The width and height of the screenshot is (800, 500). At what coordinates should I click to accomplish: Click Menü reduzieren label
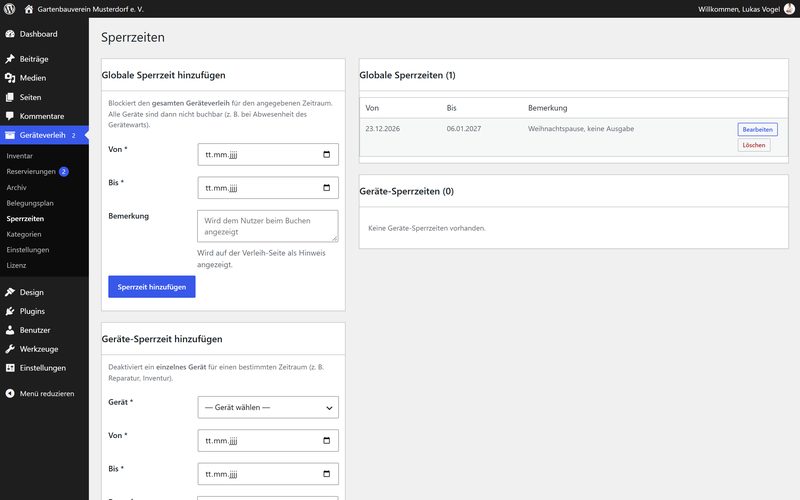pyautogui.click(x=47, y=393)
